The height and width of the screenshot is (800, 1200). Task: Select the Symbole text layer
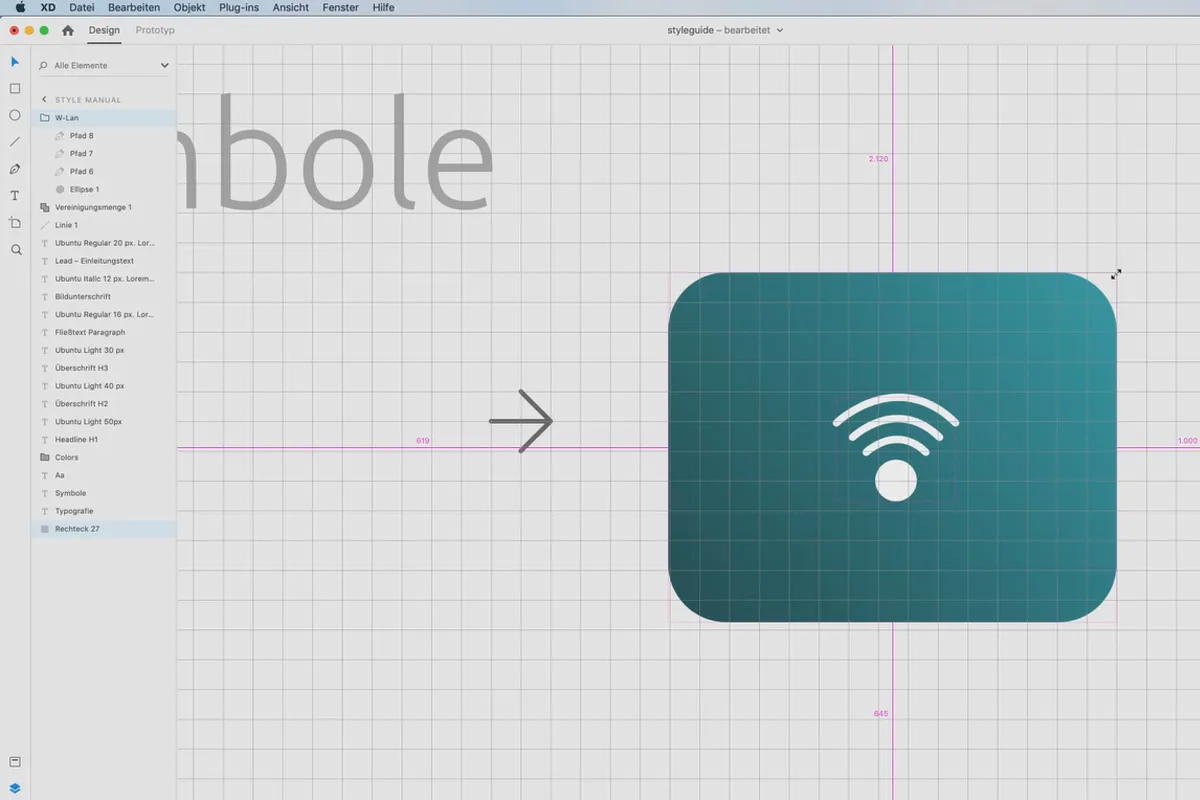pos(104,493)
